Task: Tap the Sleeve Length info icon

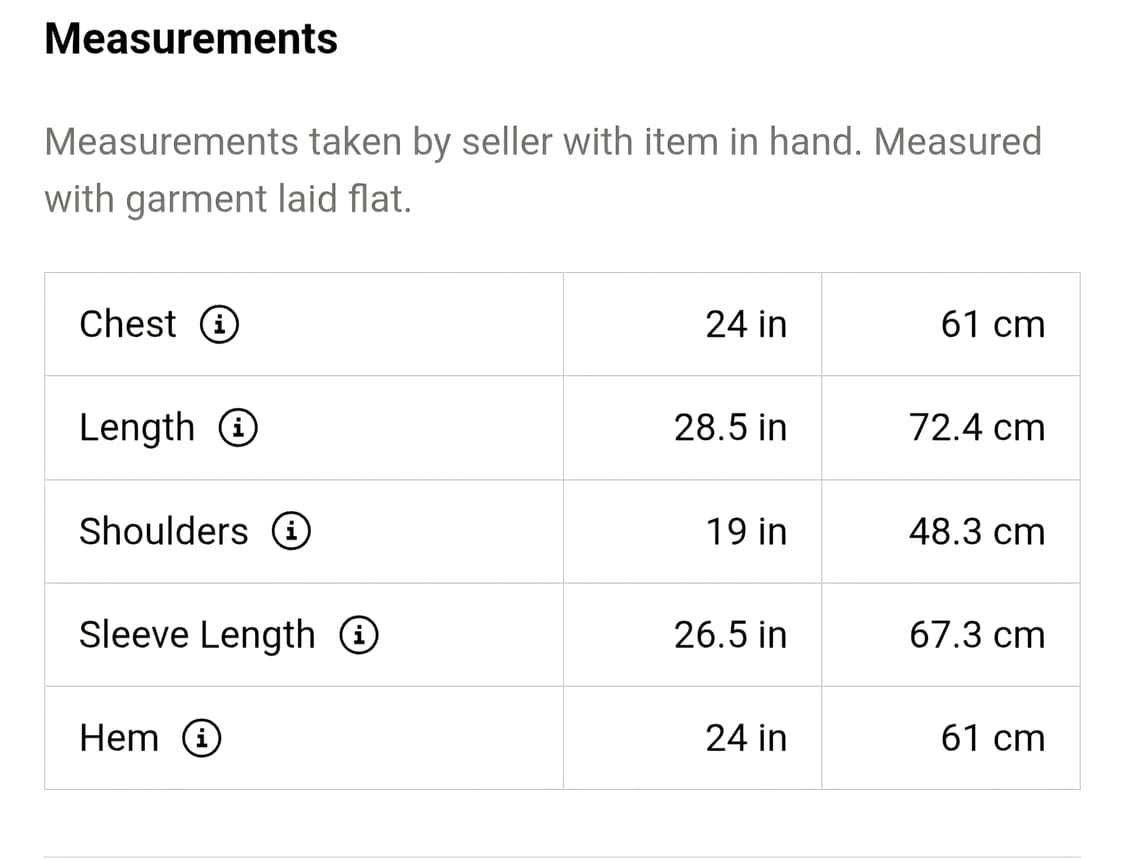Action: [358, 635]
